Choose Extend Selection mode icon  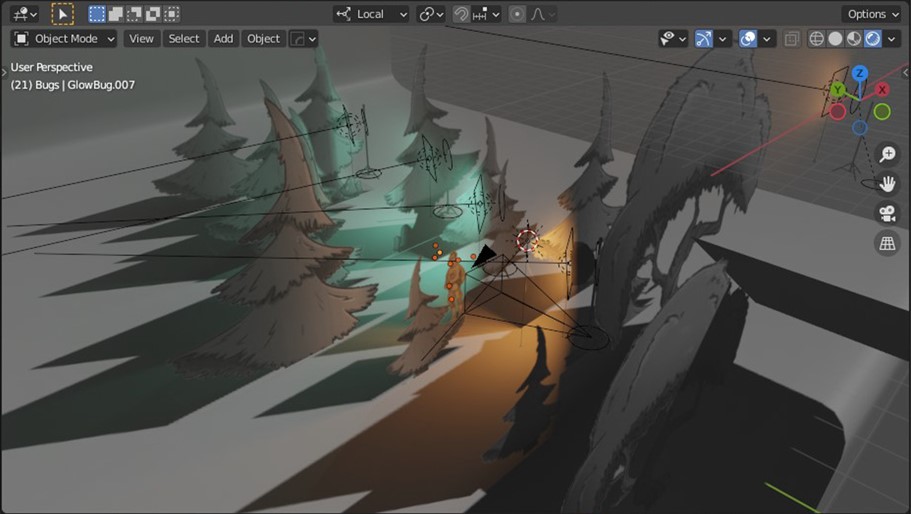coord(116,14)
